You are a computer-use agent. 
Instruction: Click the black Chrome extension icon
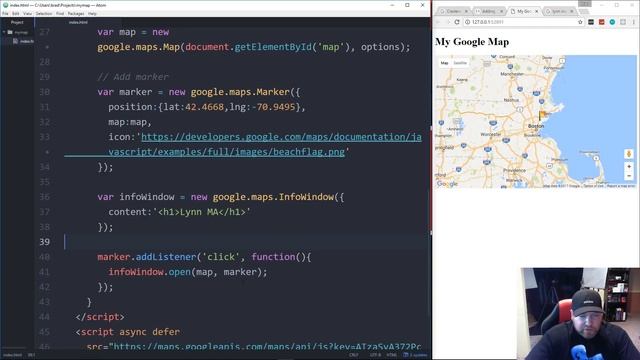[591, 22]
